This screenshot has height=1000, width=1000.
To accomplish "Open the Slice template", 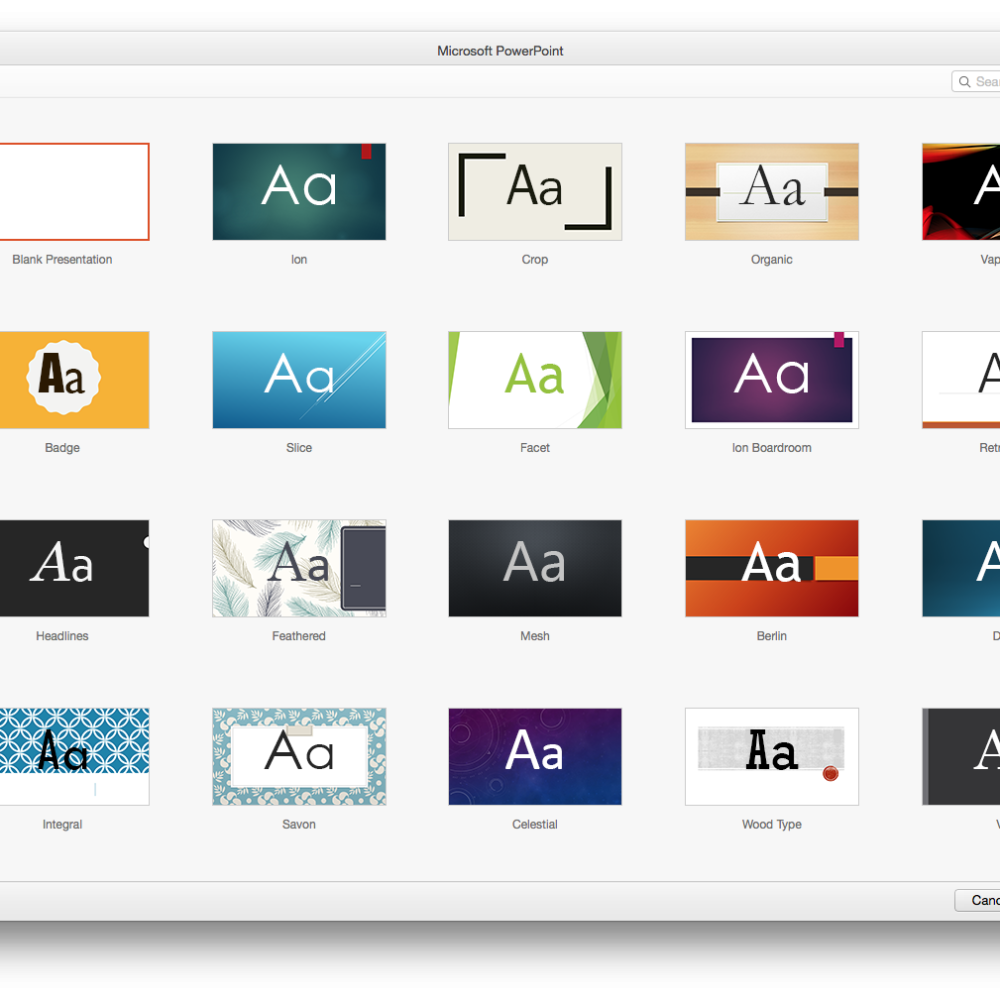I will pyautogui.click(x=298, y=379).
